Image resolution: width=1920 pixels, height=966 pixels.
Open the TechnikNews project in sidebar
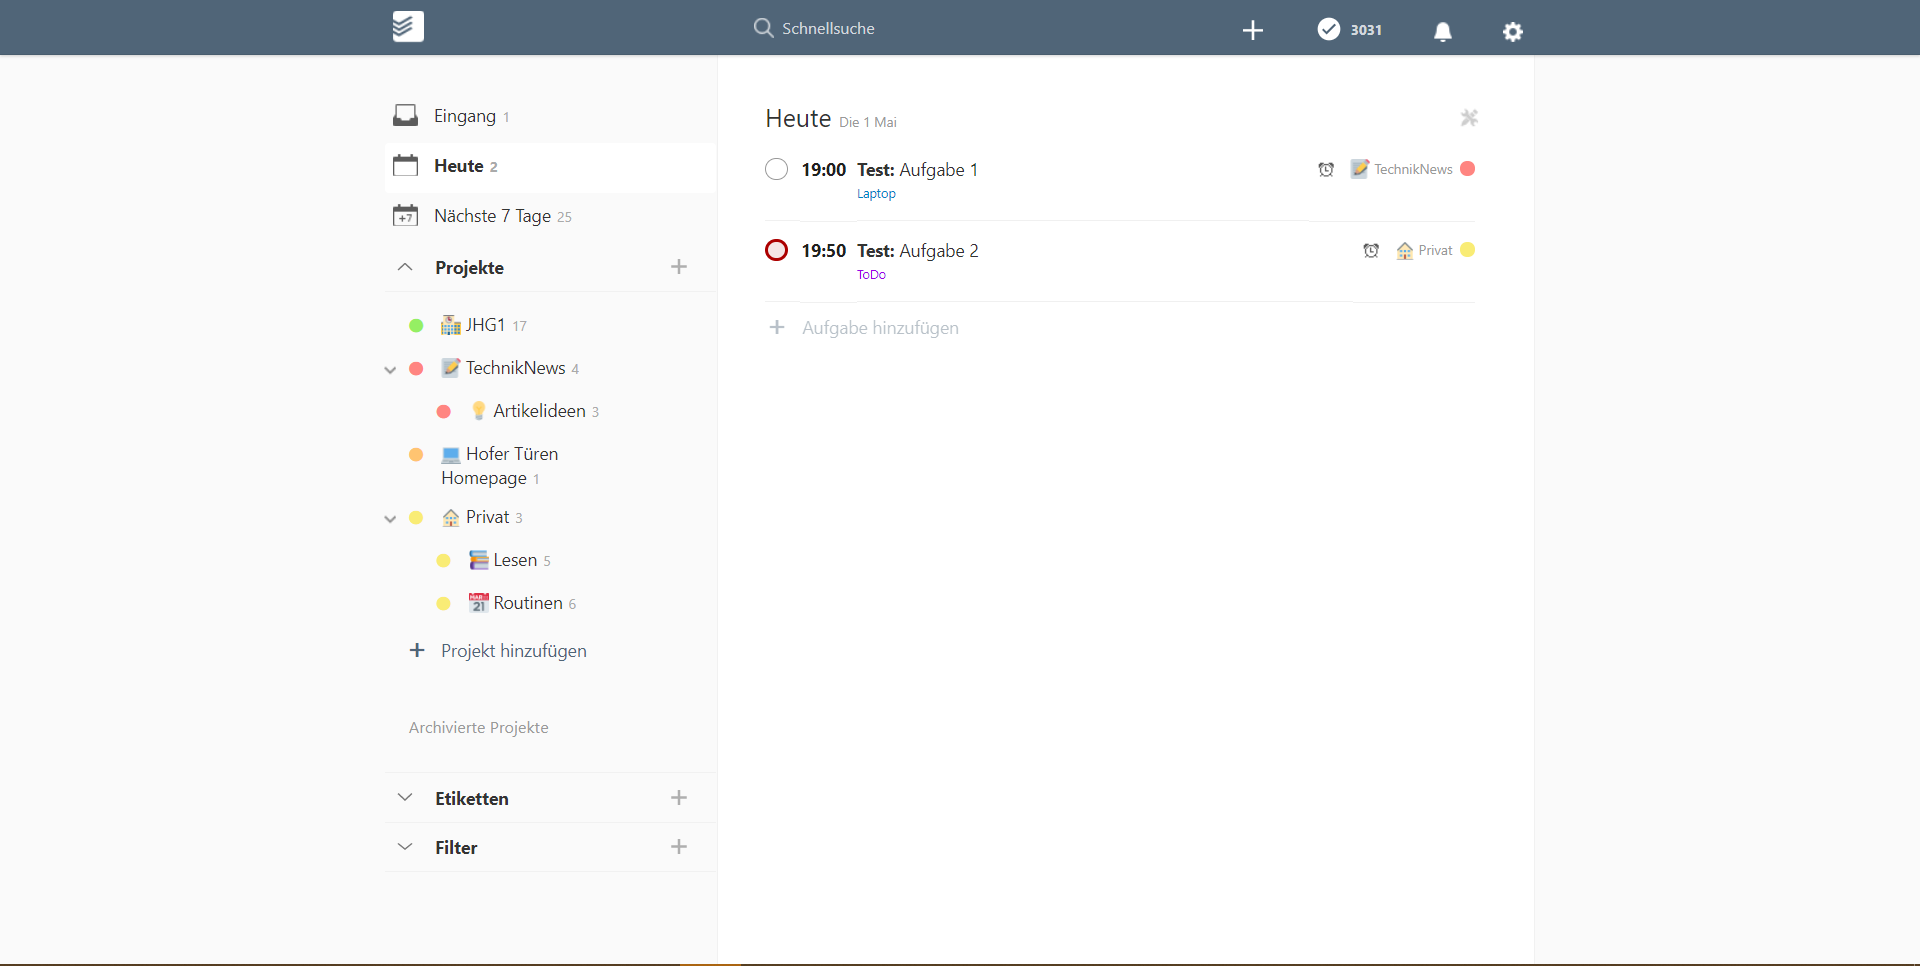click(515, 368)
